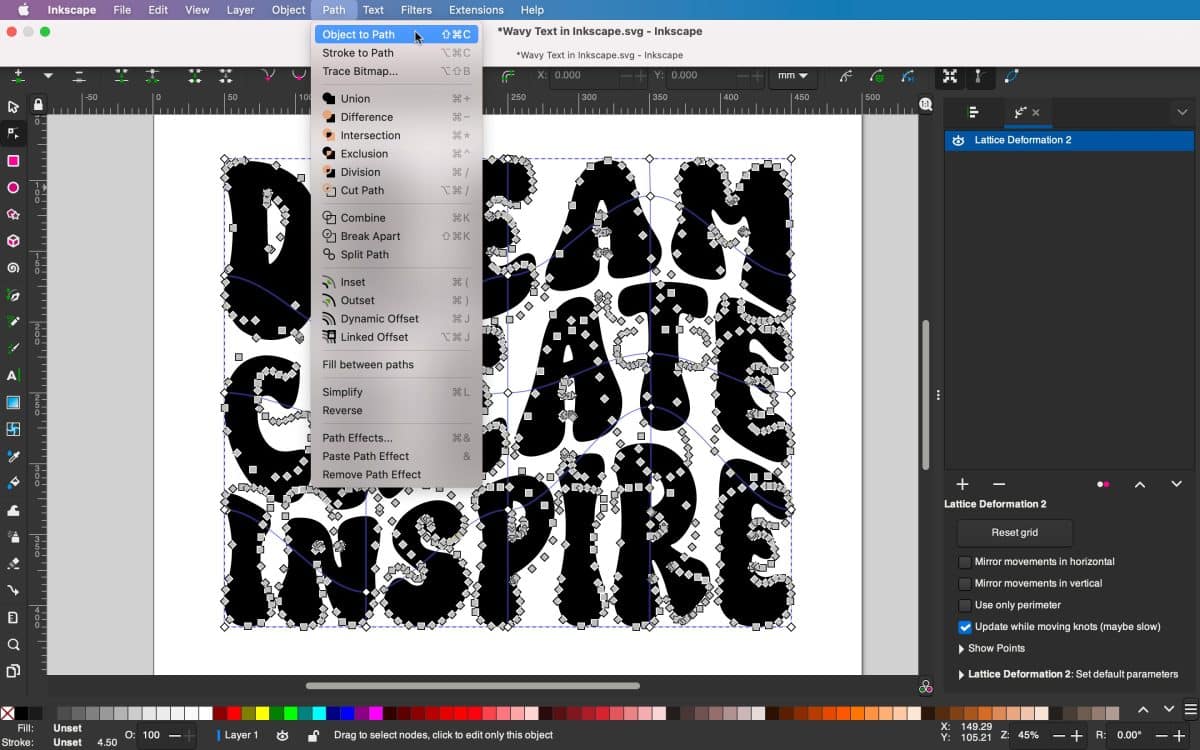Toggle Show Bezier node handles button
This screenshot has height=750, width=1200.
981,76
